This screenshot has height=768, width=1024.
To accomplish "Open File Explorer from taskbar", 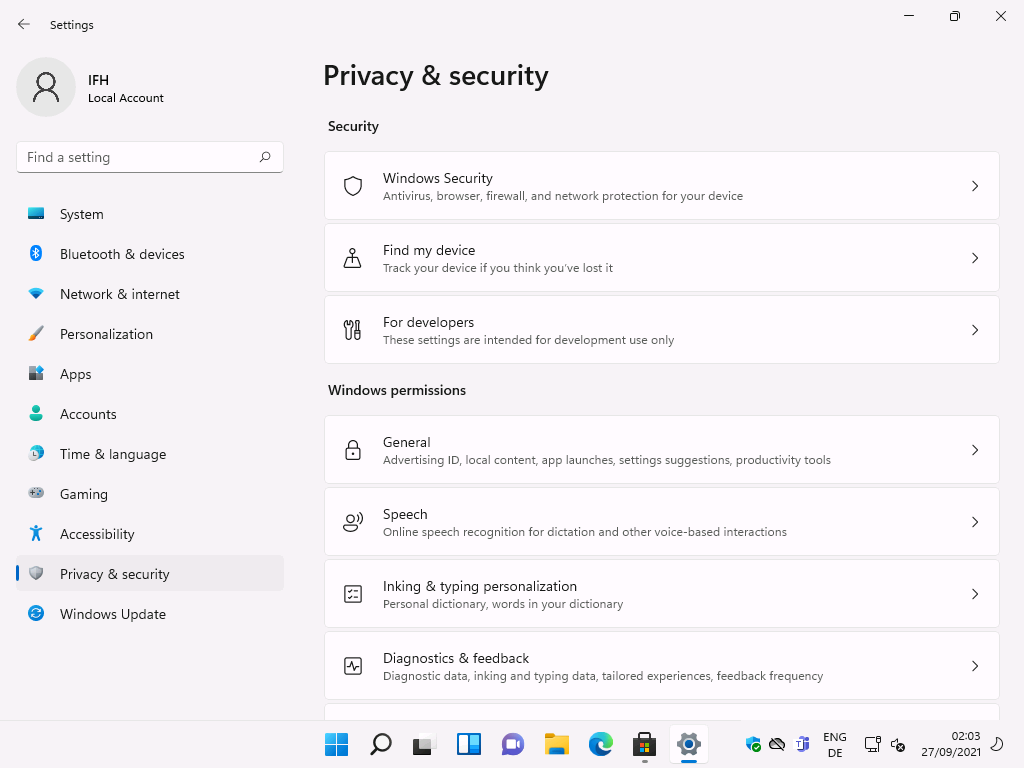I will coord(557,744).
